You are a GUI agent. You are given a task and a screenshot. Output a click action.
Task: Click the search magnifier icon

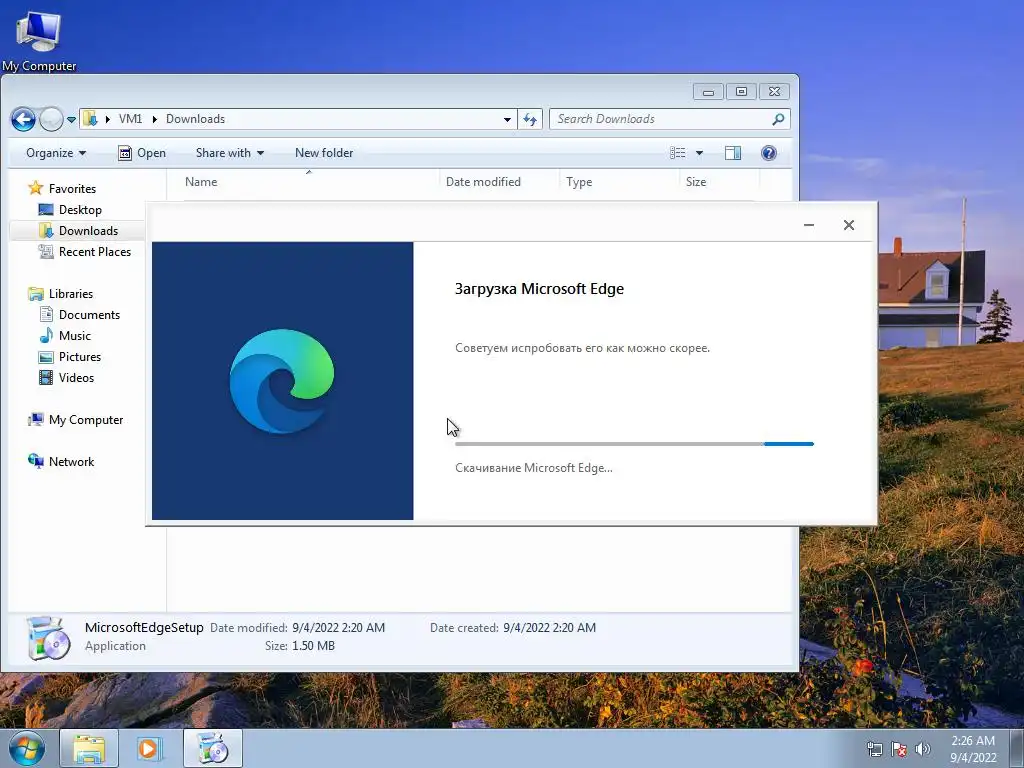[778, 119]
